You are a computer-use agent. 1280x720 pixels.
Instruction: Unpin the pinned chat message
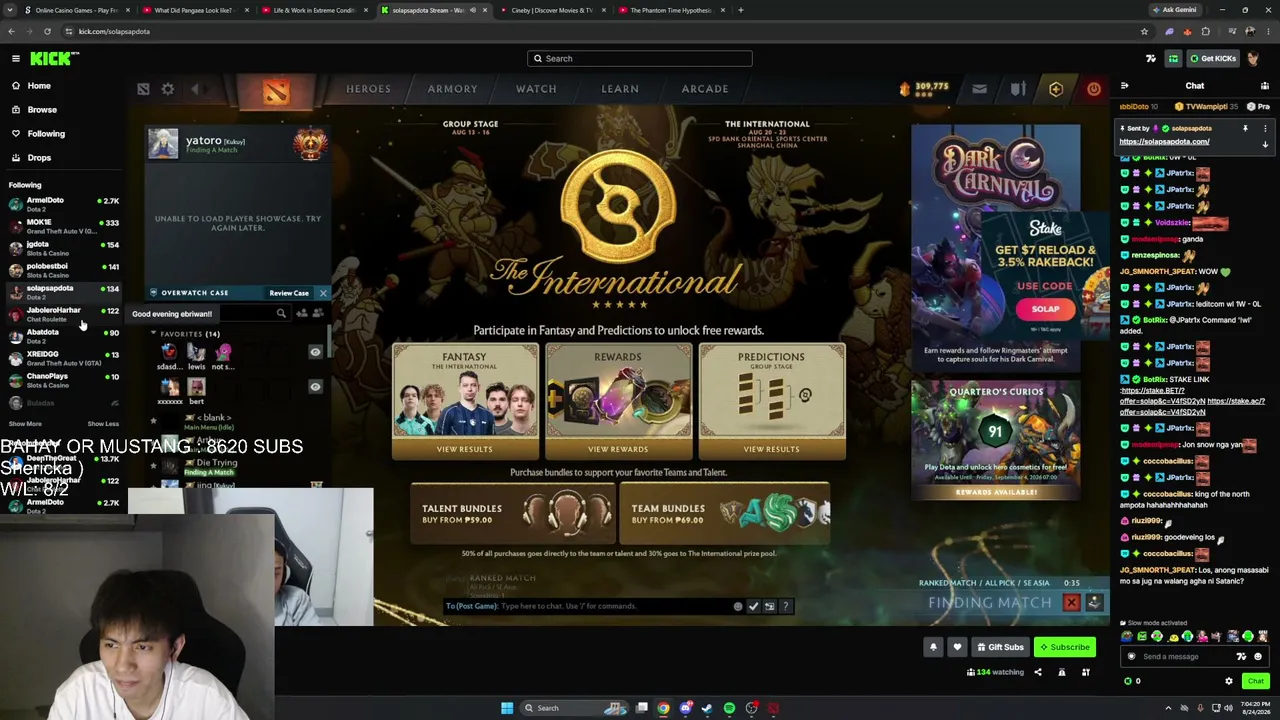point(1245,129)
